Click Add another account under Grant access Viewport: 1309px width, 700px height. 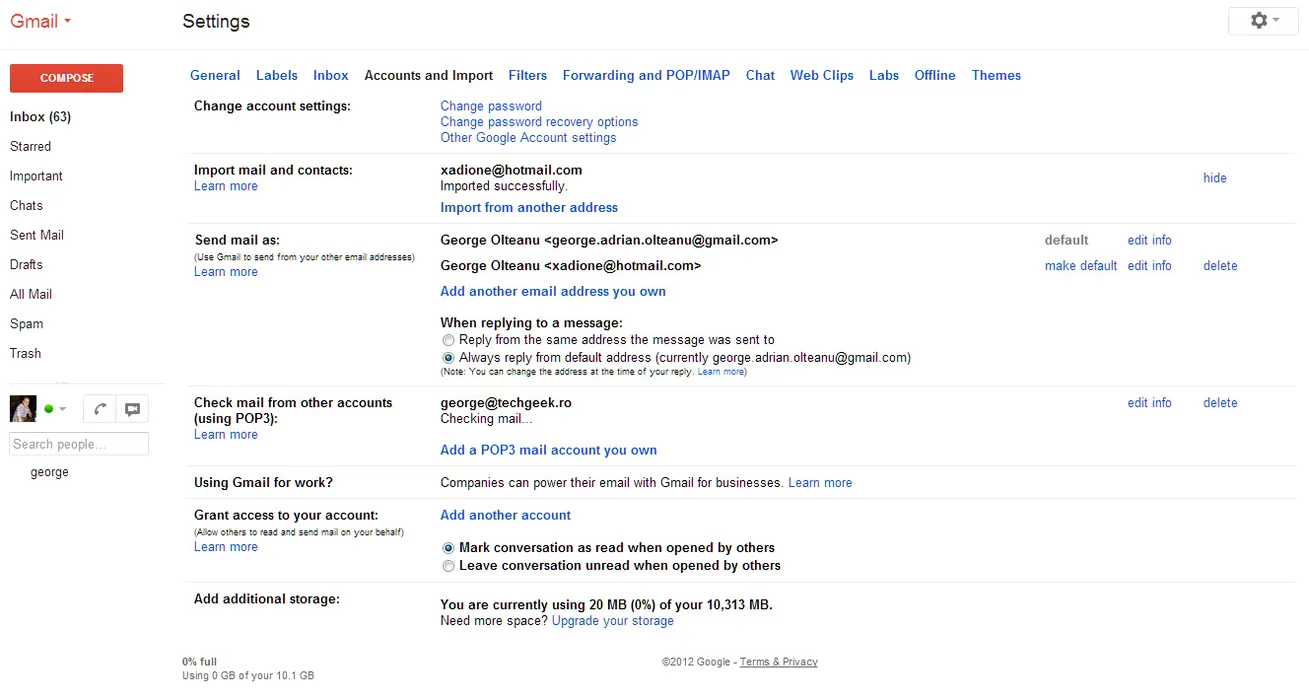(x=506, y=515)
